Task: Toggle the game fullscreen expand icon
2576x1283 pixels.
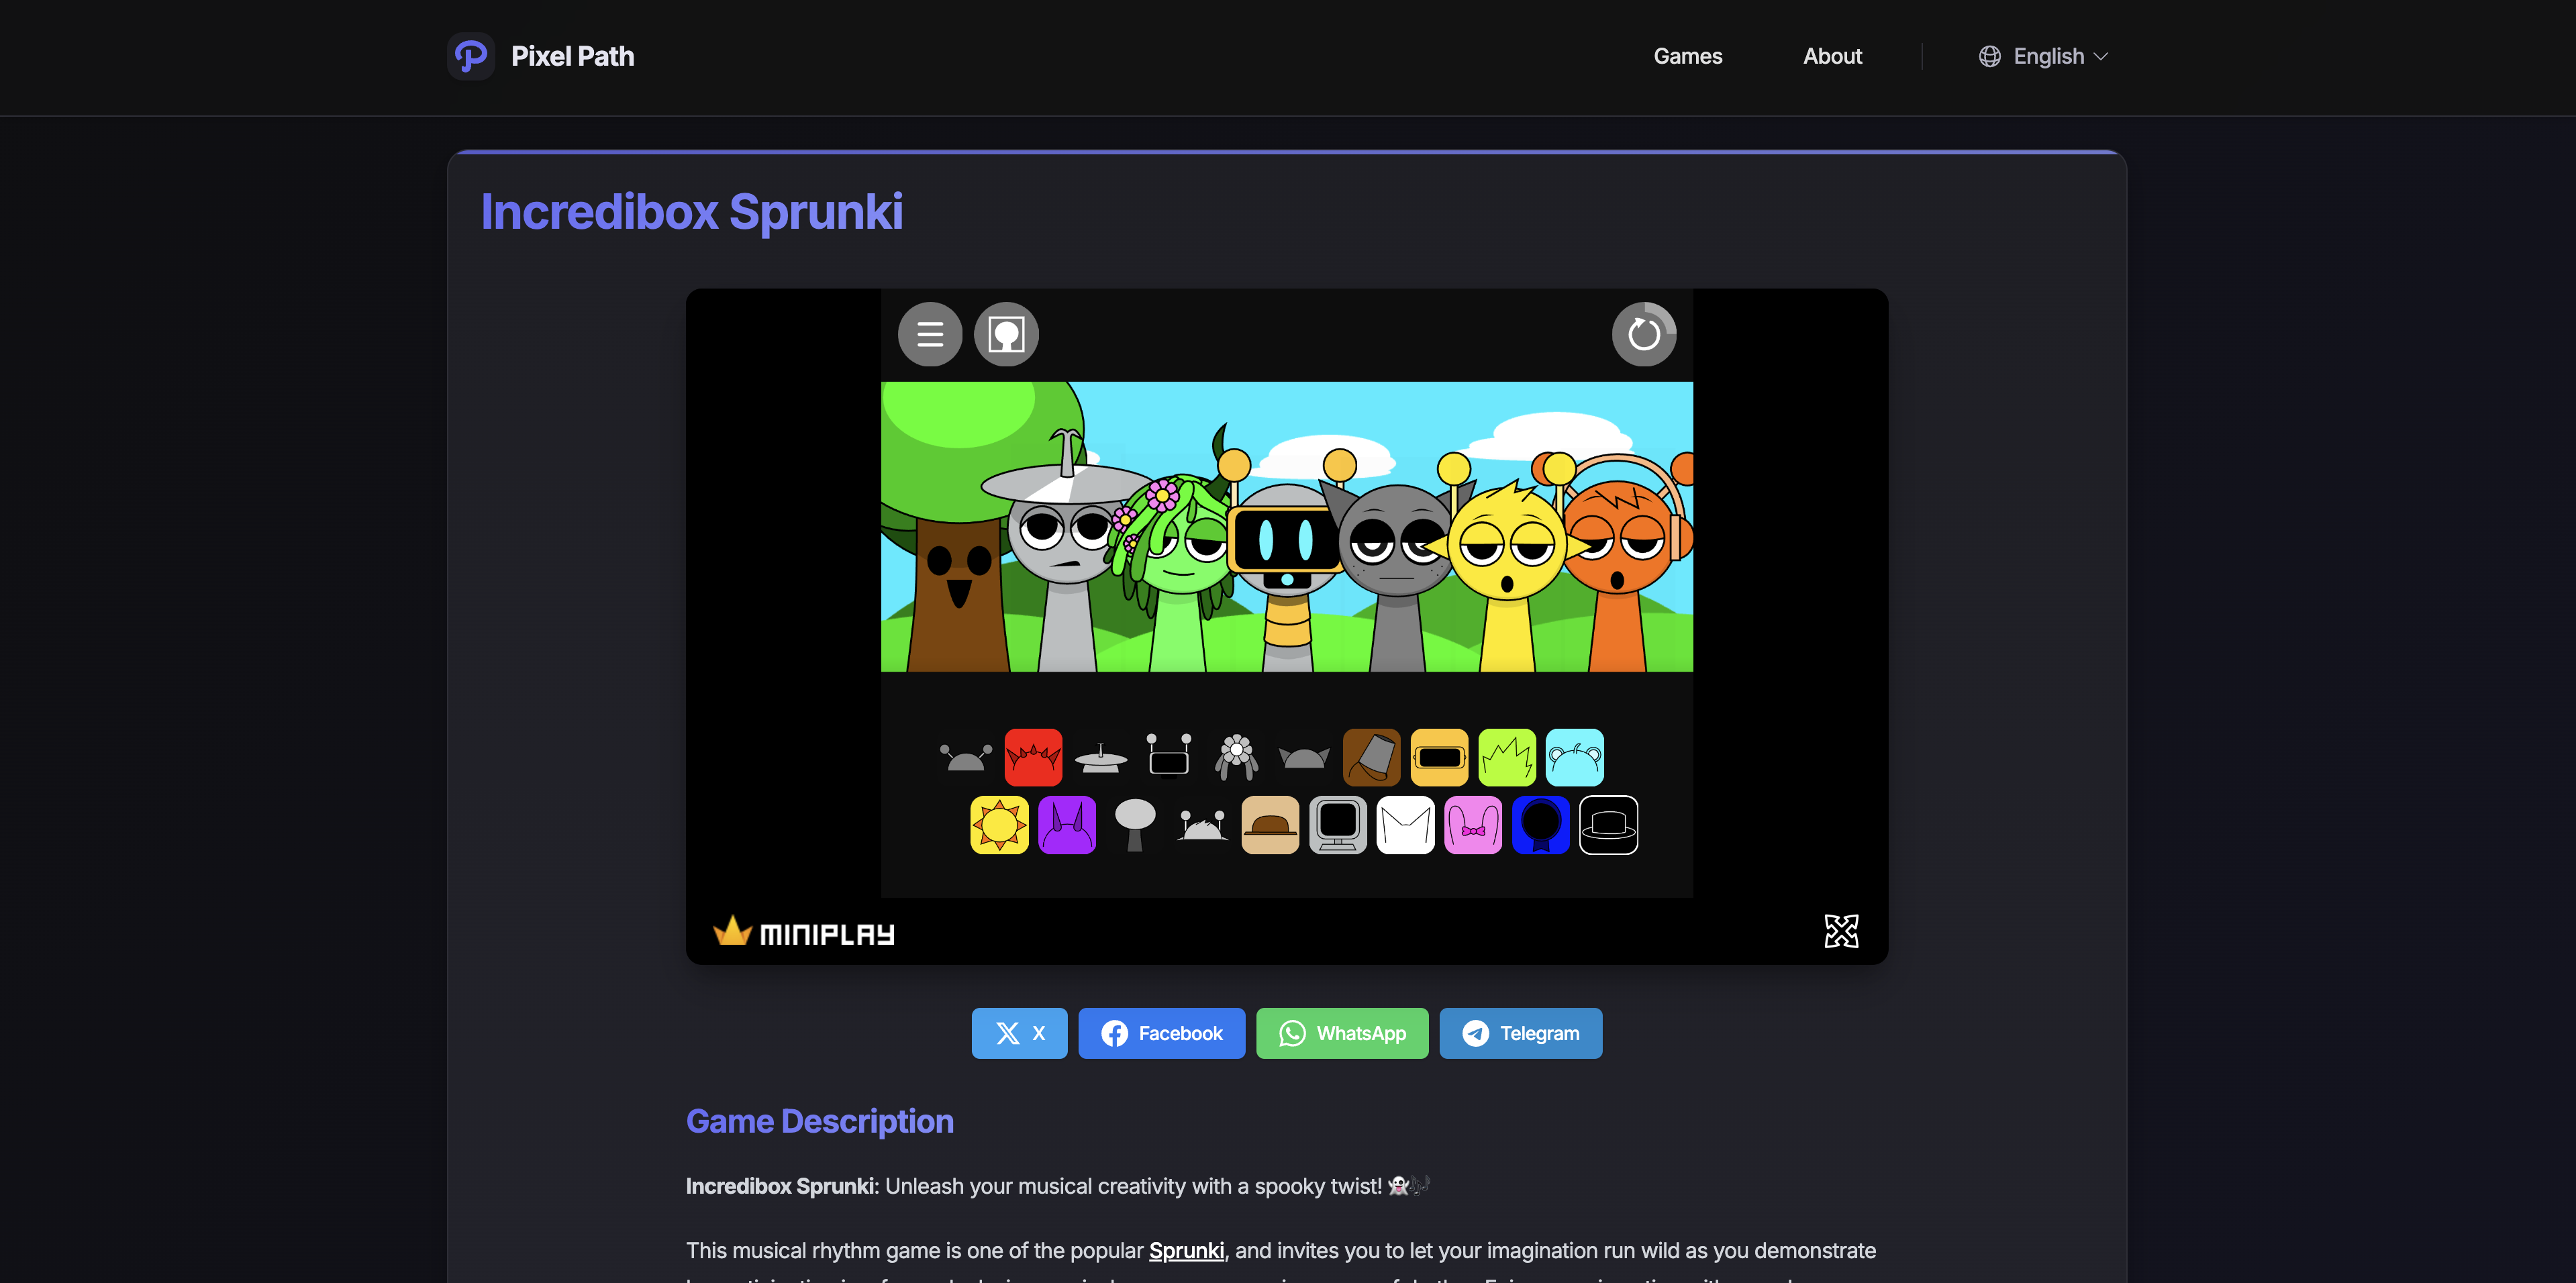Action: tap(1841, 931)
